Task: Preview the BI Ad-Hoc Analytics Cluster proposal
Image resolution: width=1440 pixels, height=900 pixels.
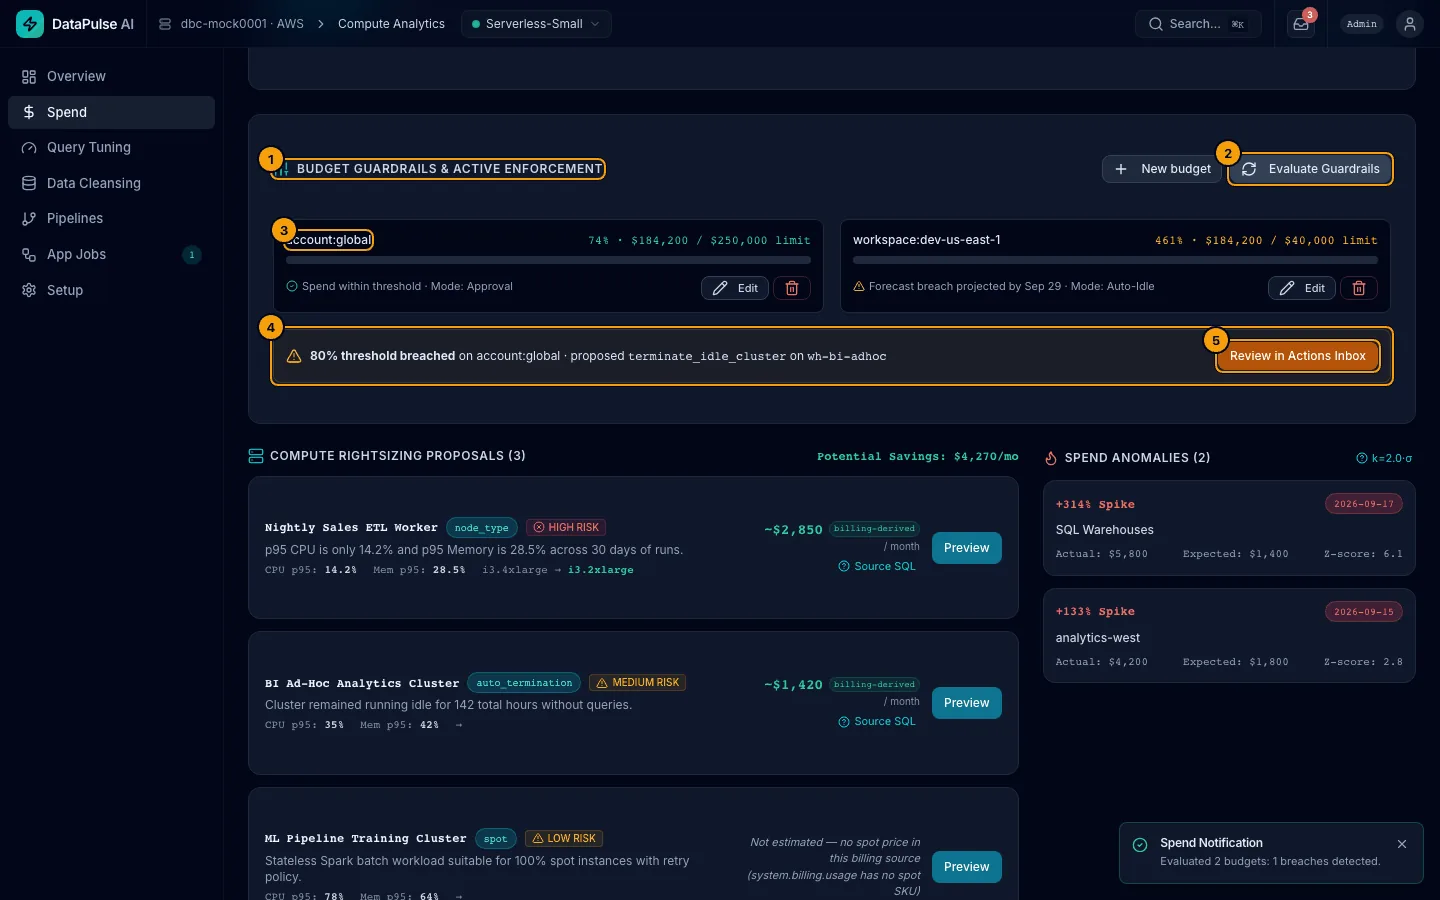Action: pyautogui.click(x=966, y=703)
